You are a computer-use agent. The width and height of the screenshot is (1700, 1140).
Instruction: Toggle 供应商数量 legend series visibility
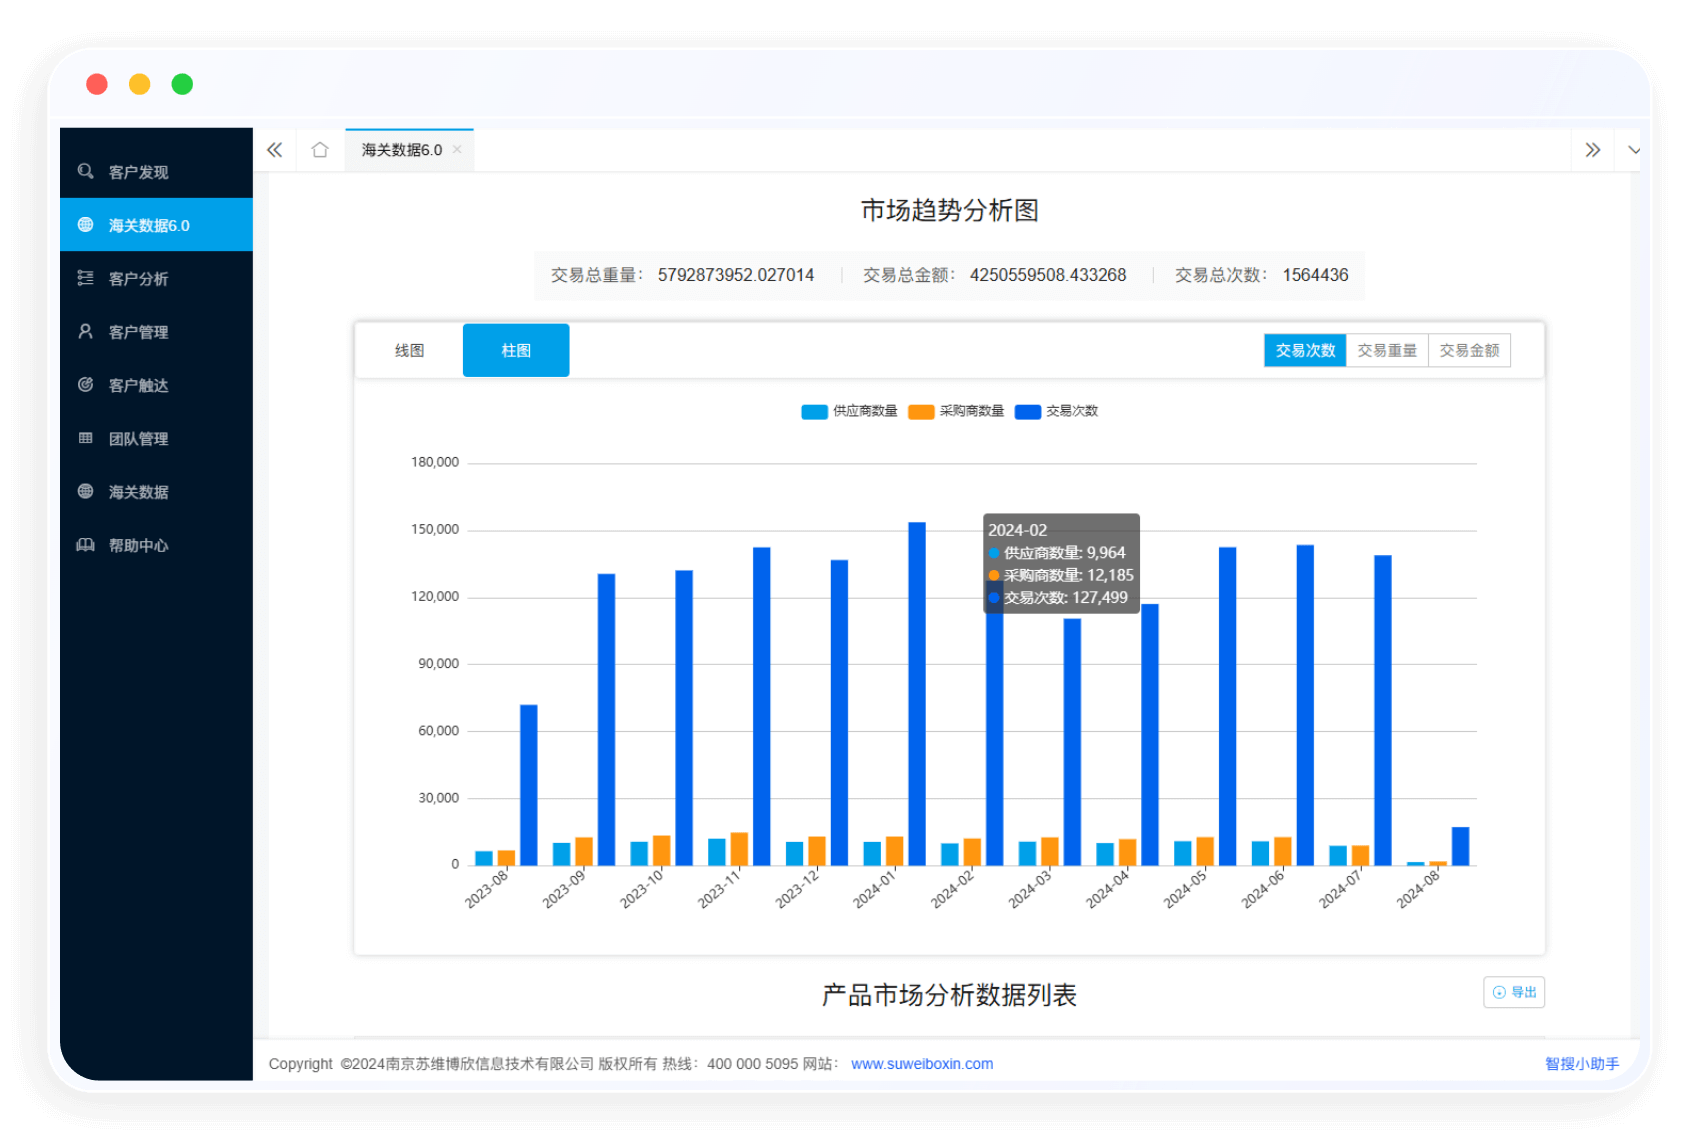[x=850, y=411]
